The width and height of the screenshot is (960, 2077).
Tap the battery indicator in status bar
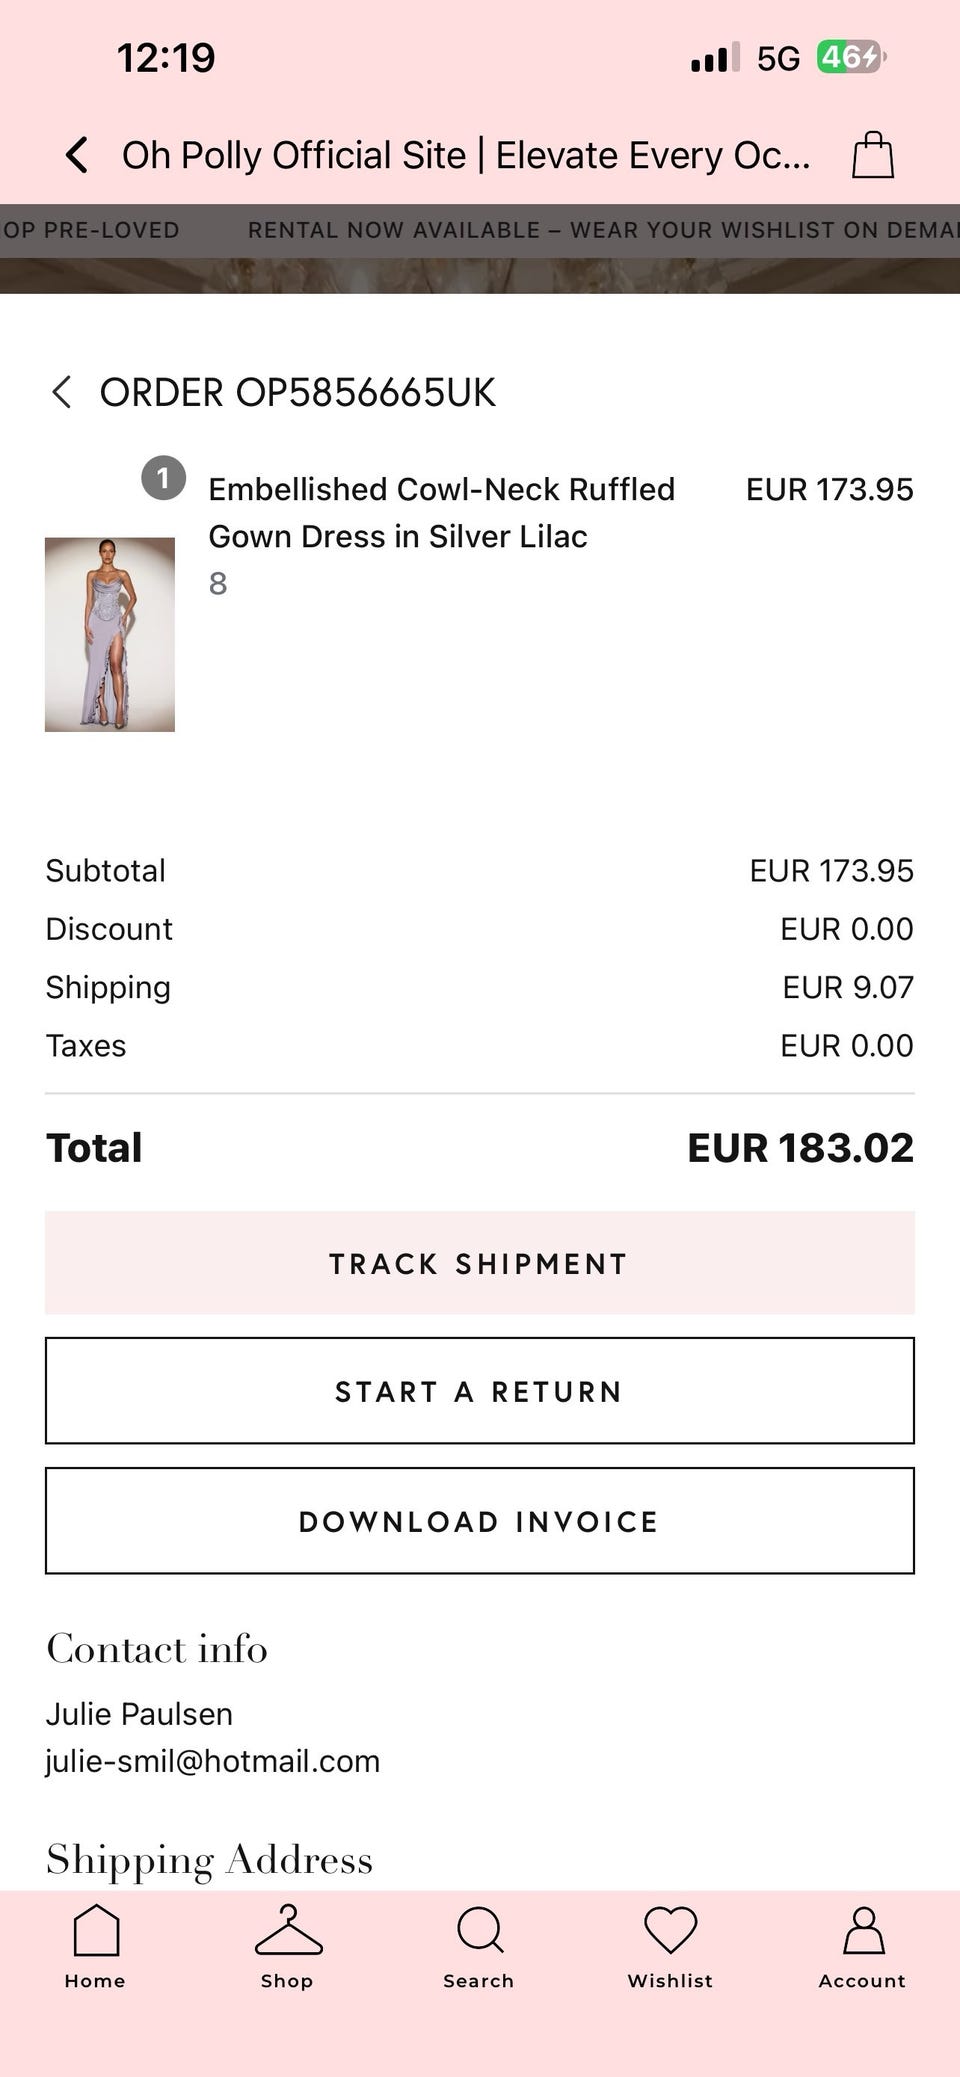[850, 58]
